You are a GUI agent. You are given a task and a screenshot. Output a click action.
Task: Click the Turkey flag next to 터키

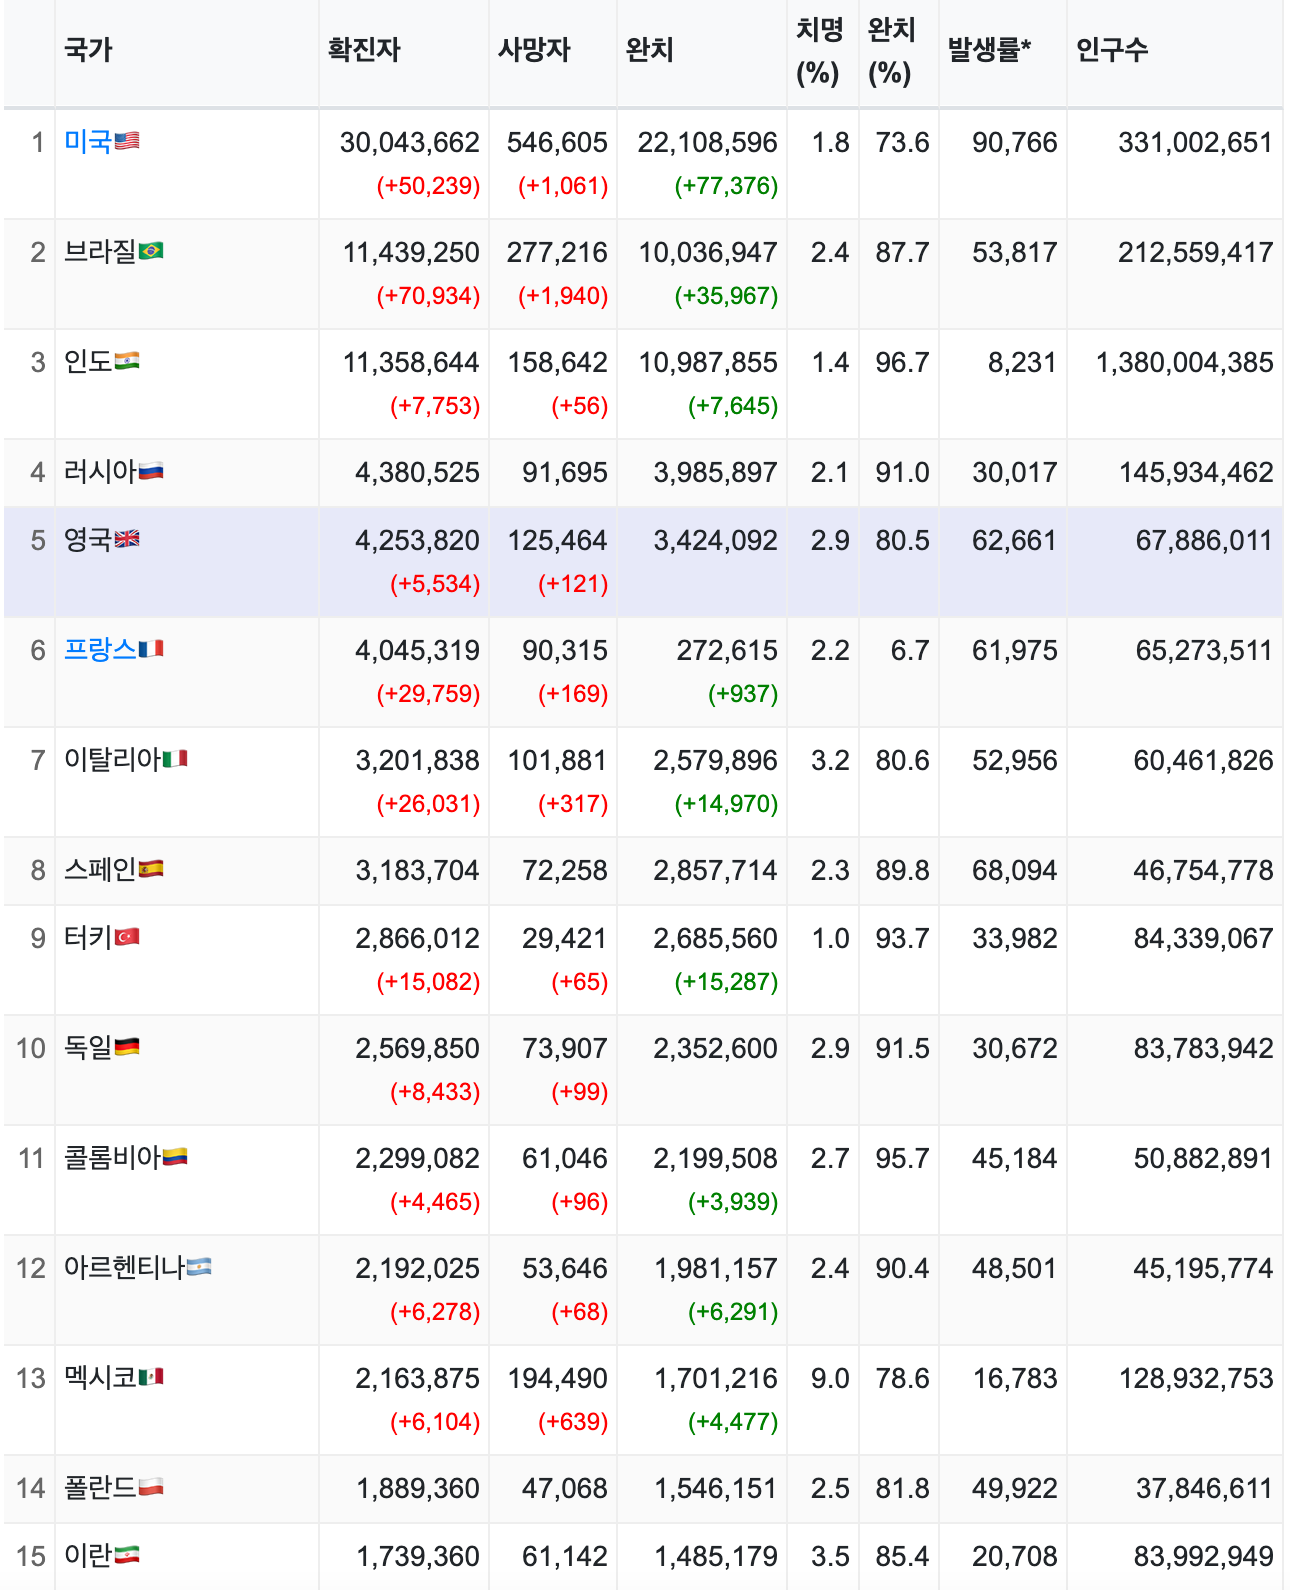point(127,937)
